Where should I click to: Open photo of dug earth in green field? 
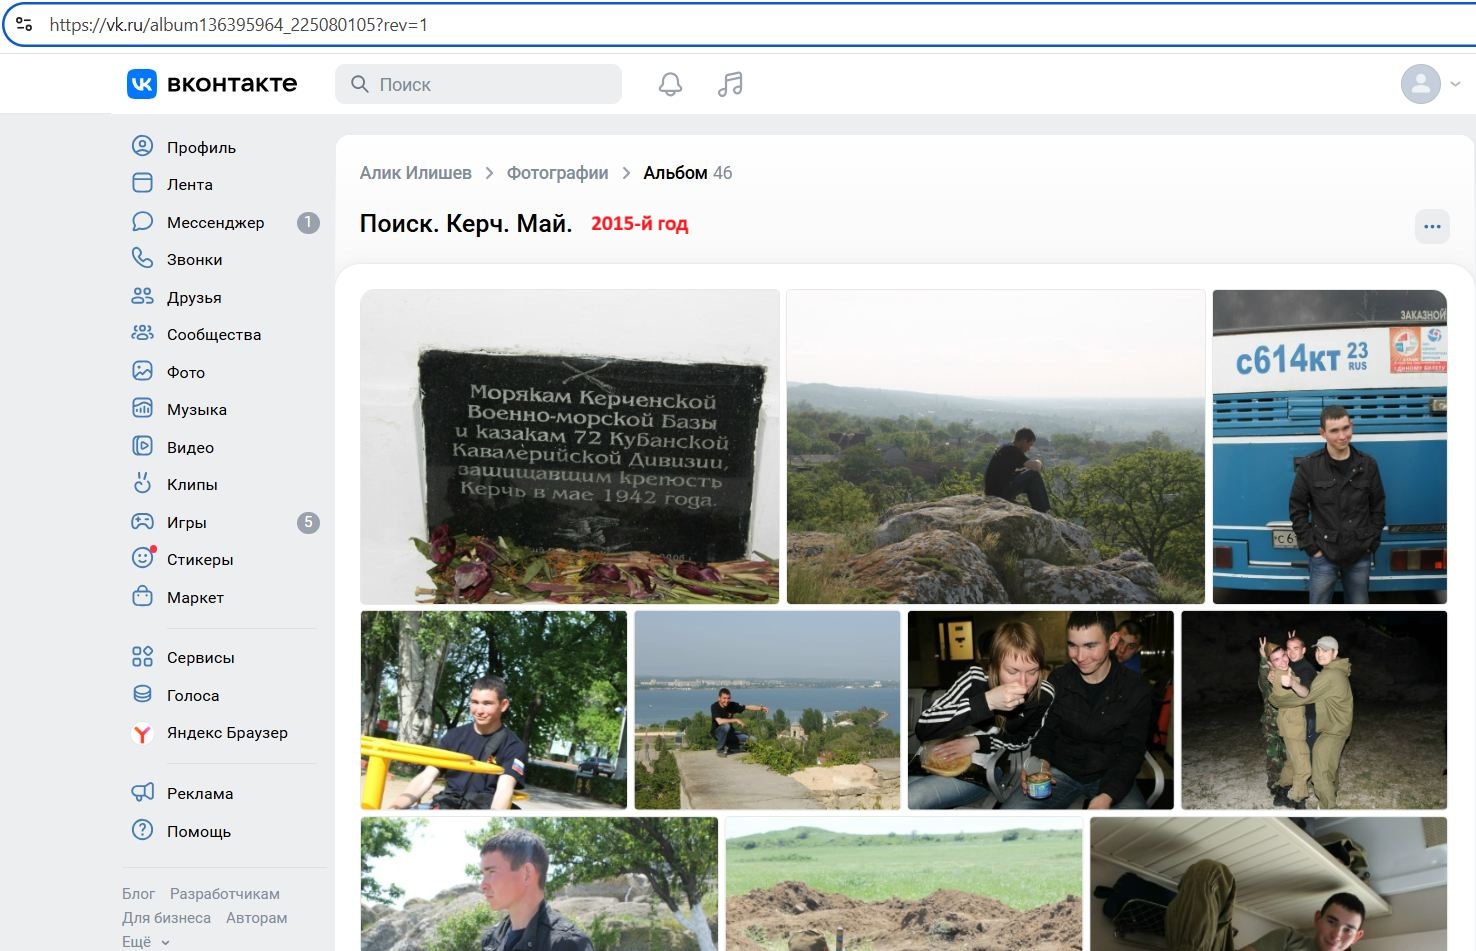[x=904, y=884]
